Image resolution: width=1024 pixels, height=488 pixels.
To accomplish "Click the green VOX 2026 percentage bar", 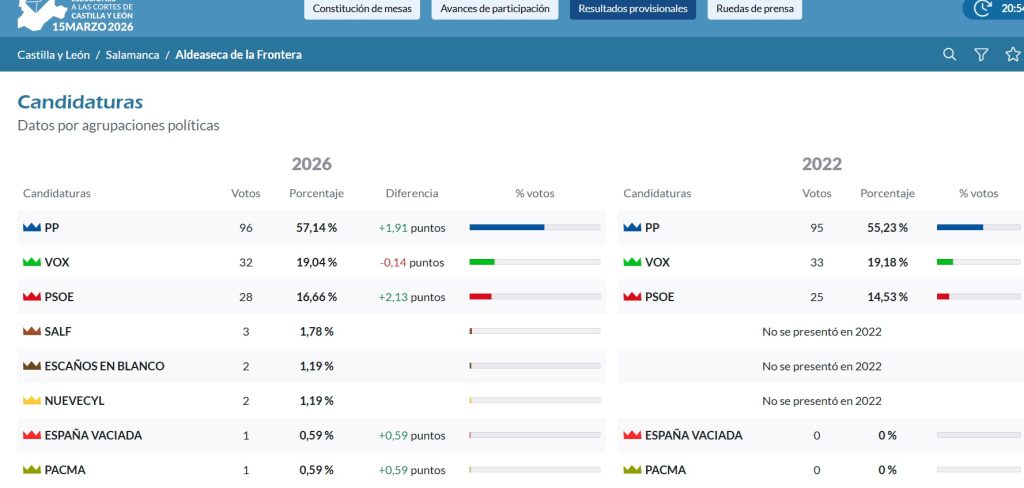I will [x=535, y=262].
